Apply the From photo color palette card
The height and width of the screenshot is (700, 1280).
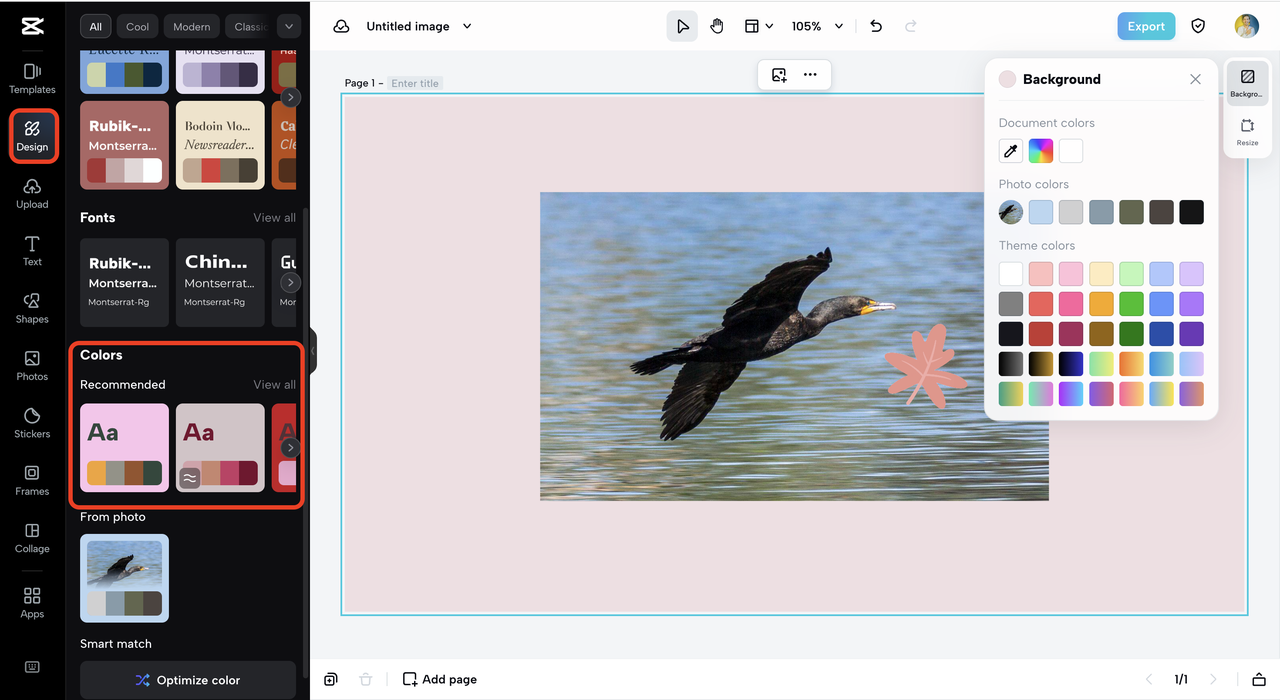click(124, 578)
